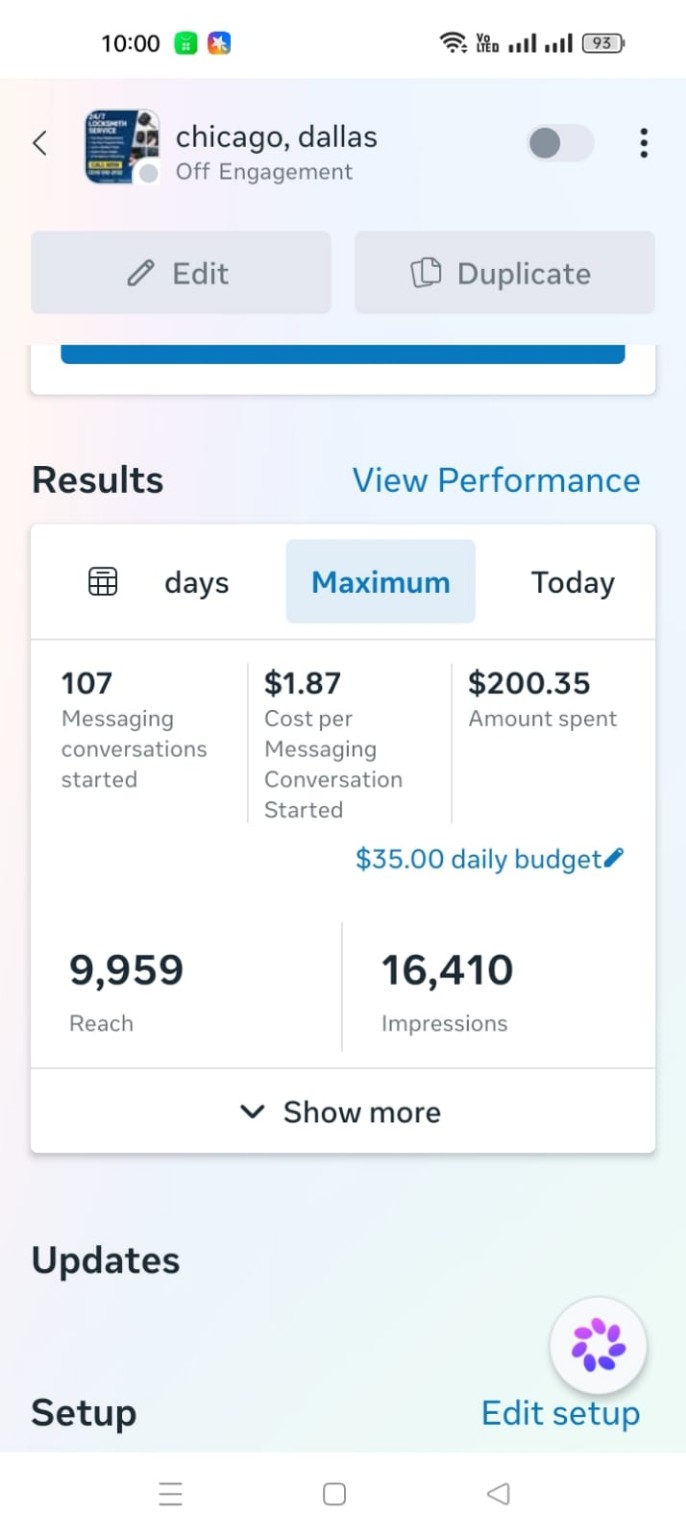This screenshot has width=686, height=1536.
Task: Select the days range tab
Action: click(197, 582)
